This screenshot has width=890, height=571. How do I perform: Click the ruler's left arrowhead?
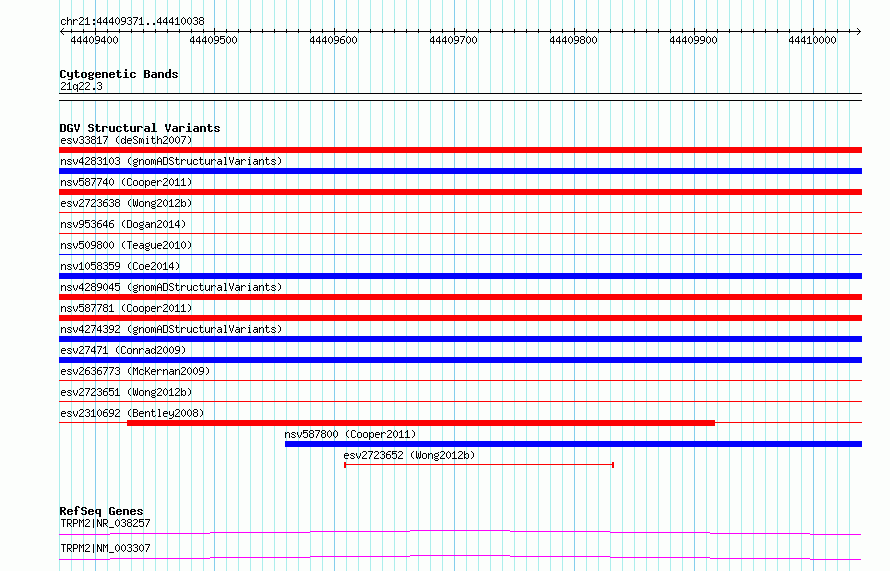62,31
